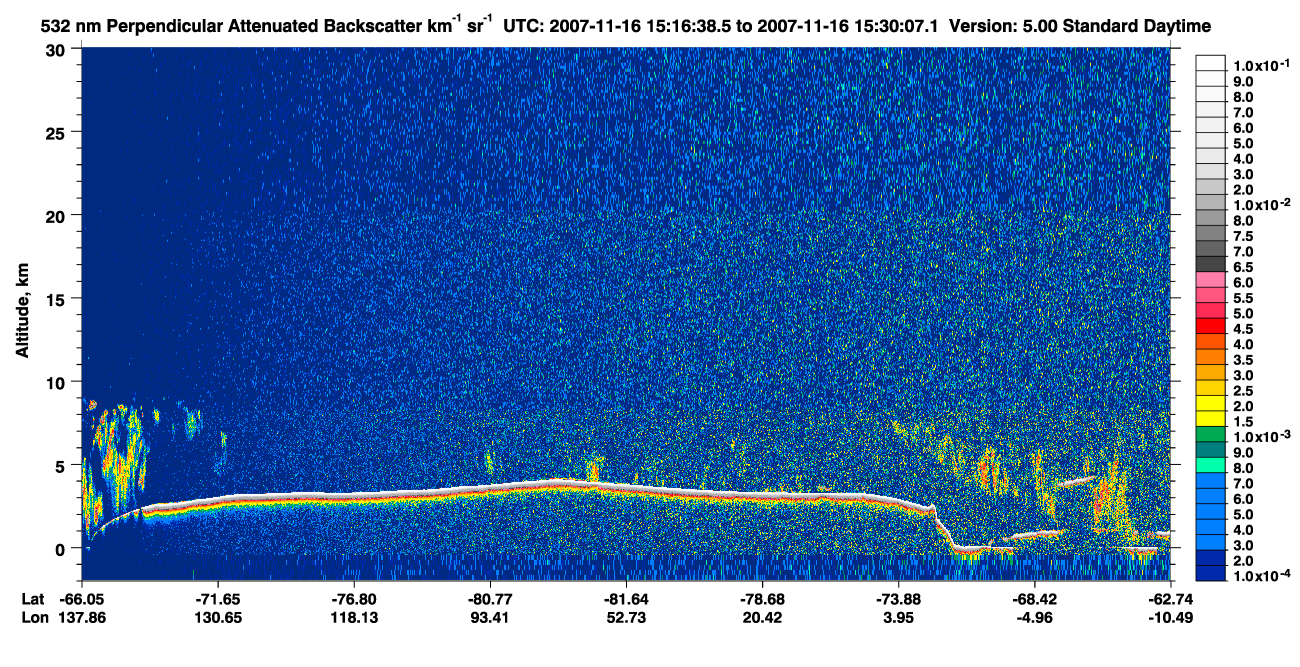The image size is (1300, 667).
Task: Click the latitude value '-76.80'
Action: pos(355,598)
